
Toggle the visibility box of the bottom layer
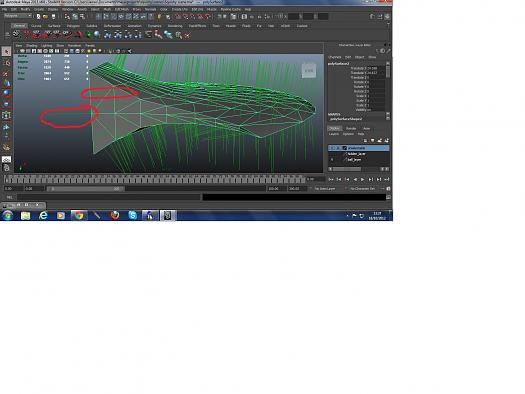click(332, 160)
